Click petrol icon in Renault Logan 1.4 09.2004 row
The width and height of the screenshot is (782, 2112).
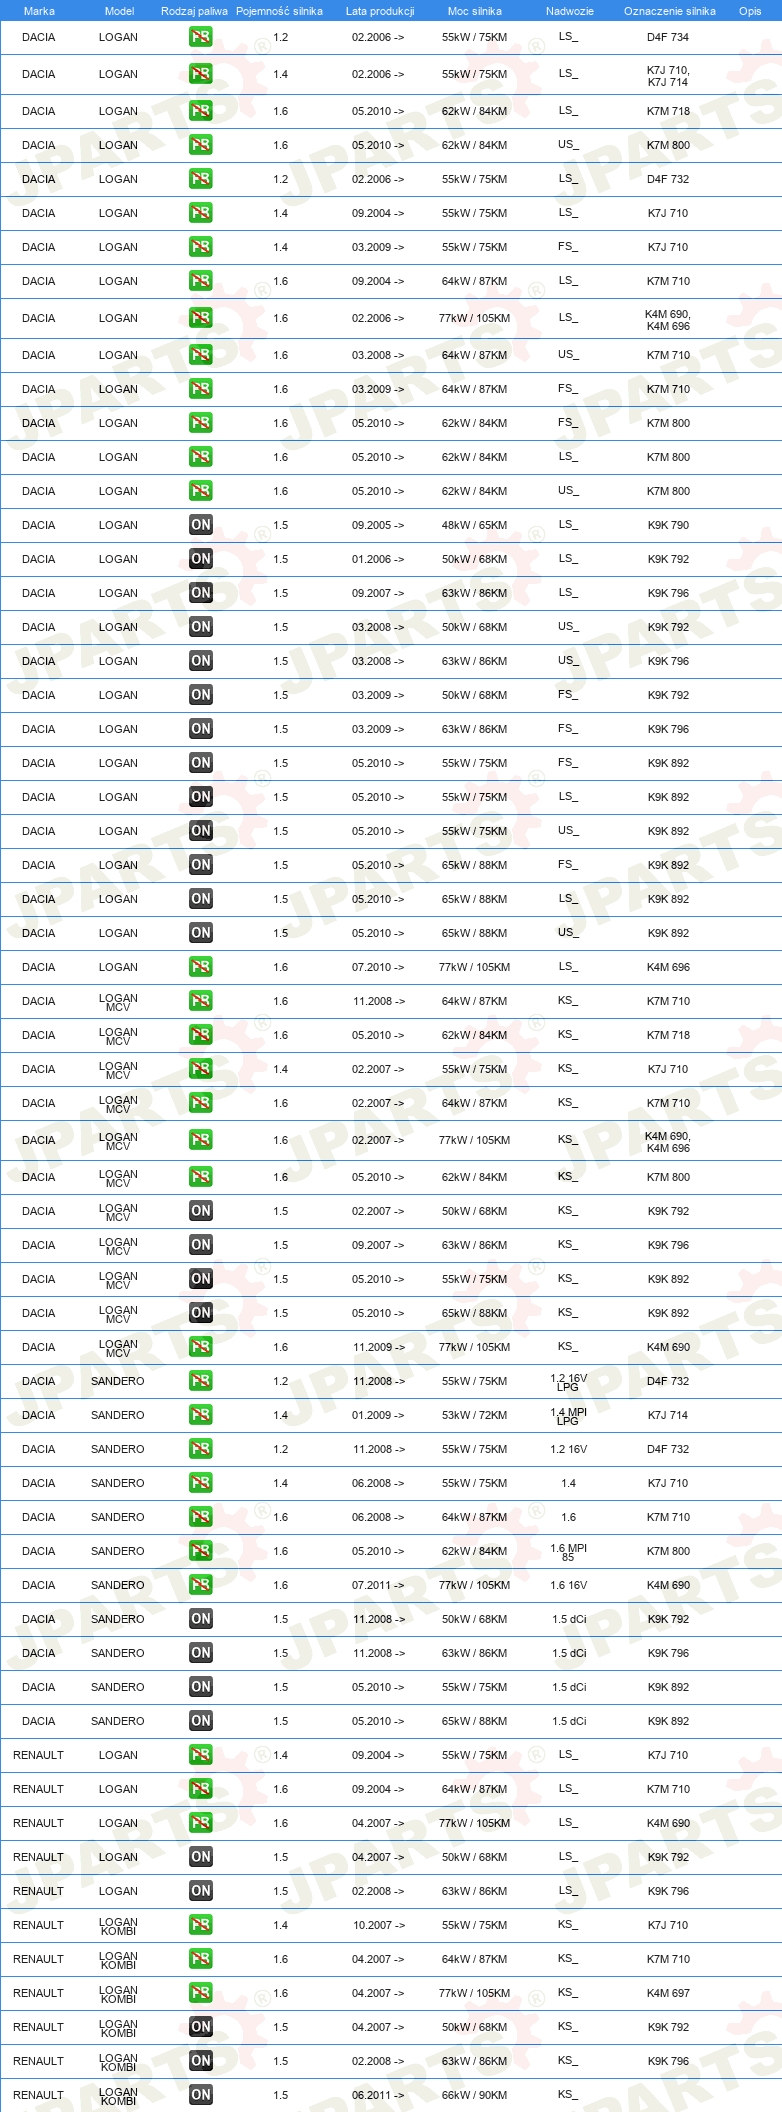click(x=201, y=1755)
